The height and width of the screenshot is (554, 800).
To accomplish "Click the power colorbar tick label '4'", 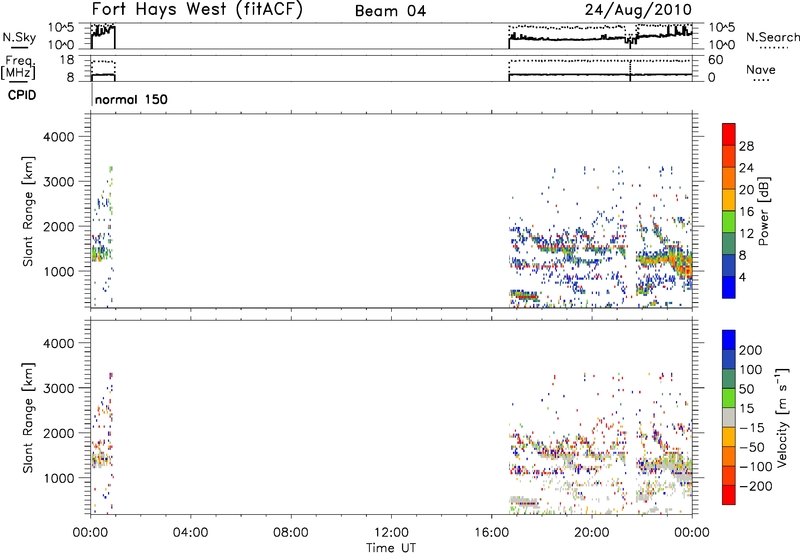I will [743, 277].
